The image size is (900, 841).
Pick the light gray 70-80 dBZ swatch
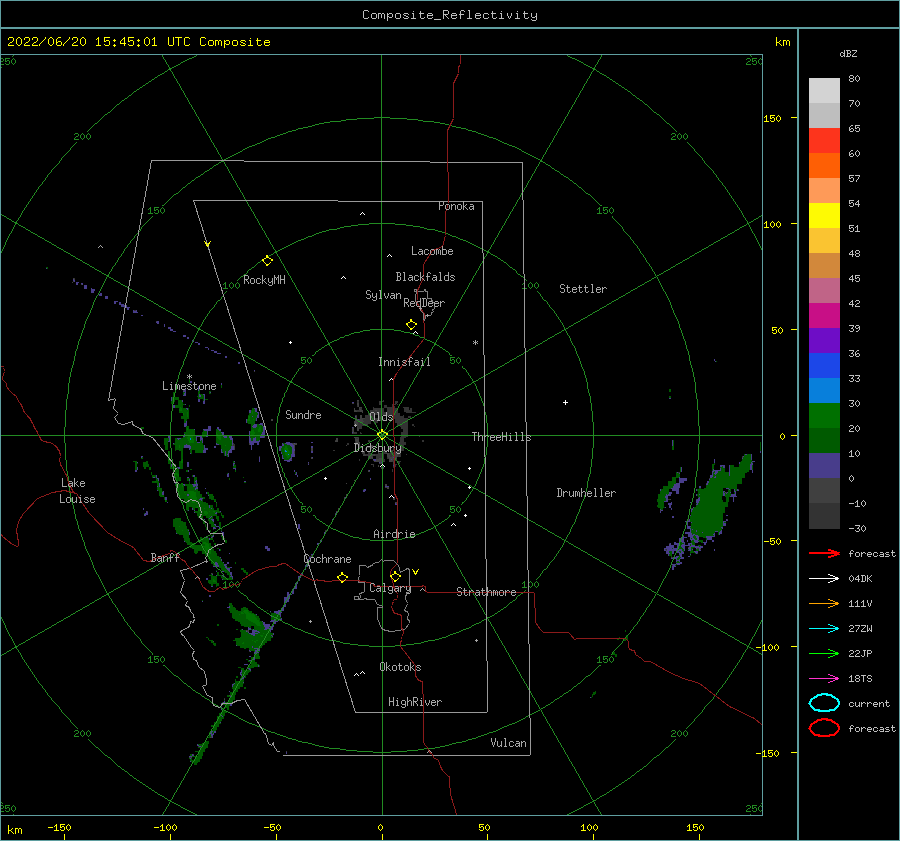click(824, 90)
